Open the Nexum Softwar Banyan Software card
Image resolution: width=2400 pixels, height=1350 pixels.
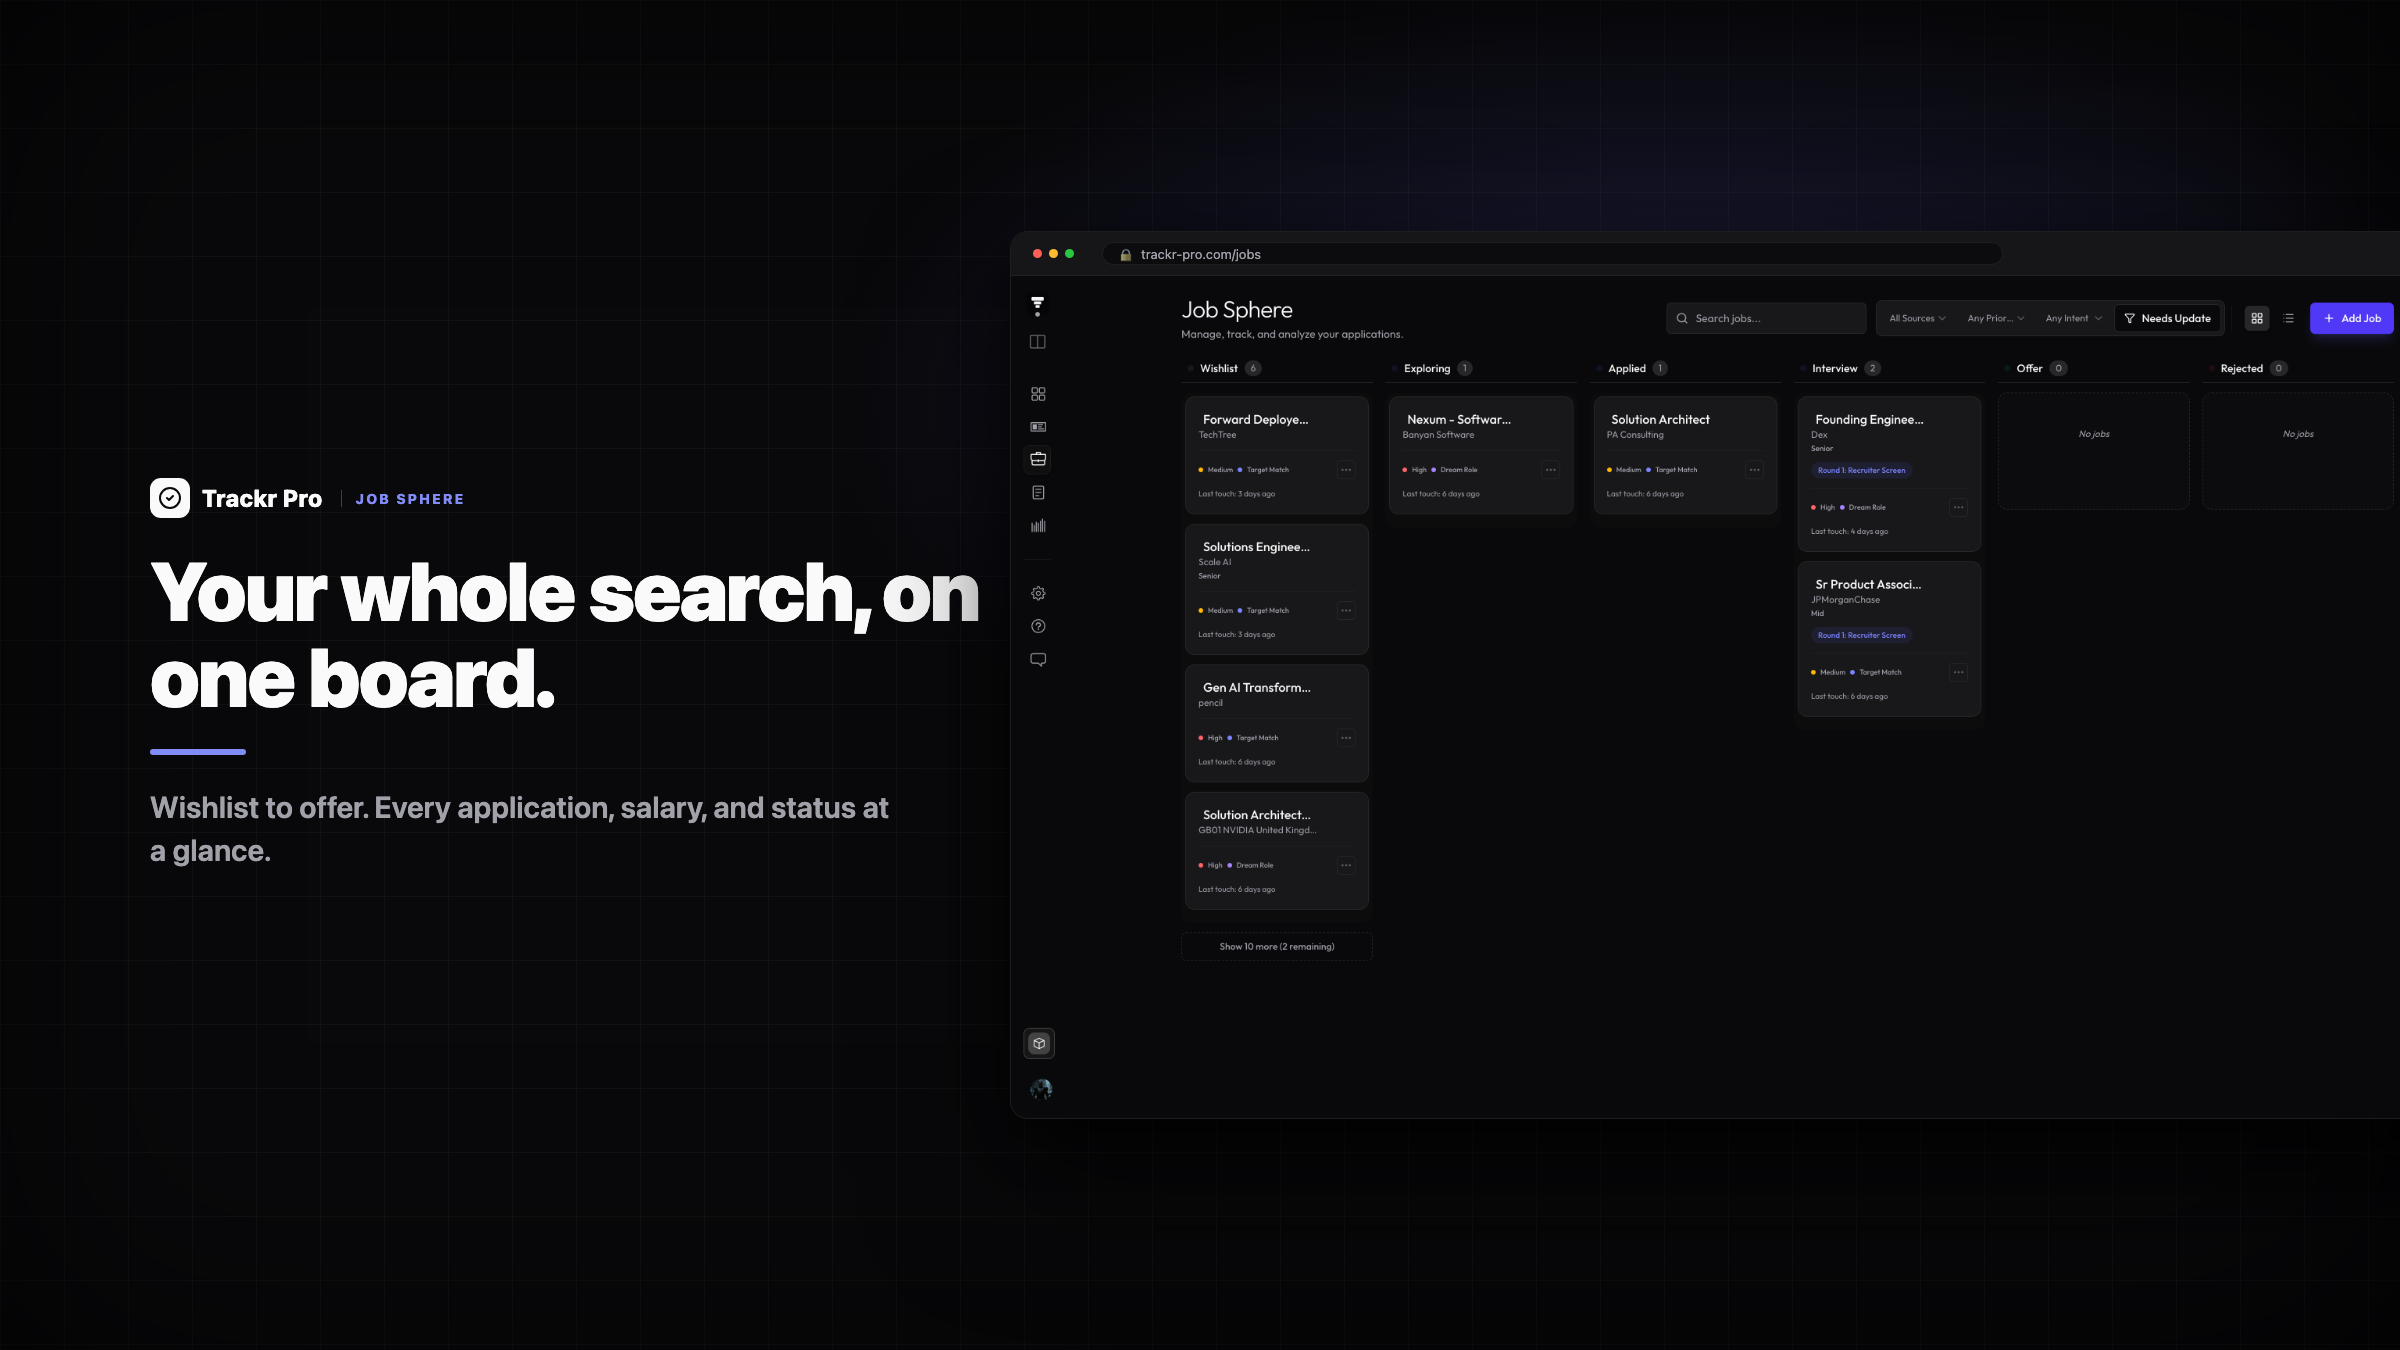coord(1481,455)
